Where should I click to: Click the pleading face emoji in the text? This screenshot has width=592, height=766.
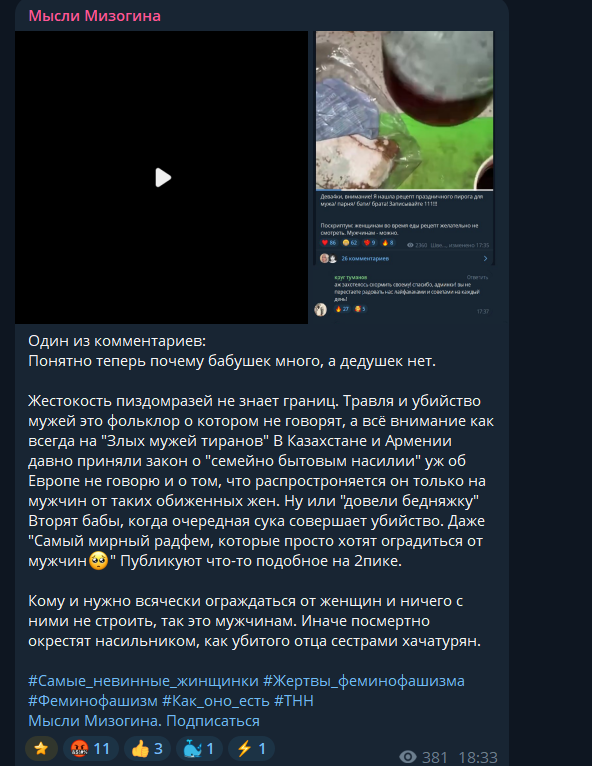pos(99,560)
